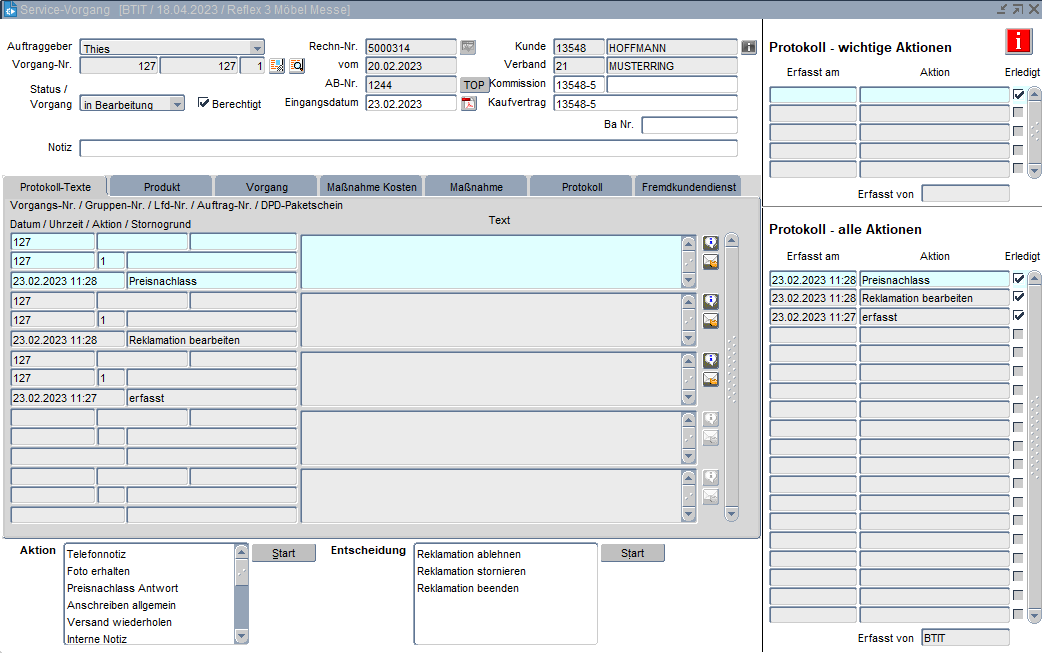Toggle Erledigt checkbox for Reklamation bearbeiten

1018,297
